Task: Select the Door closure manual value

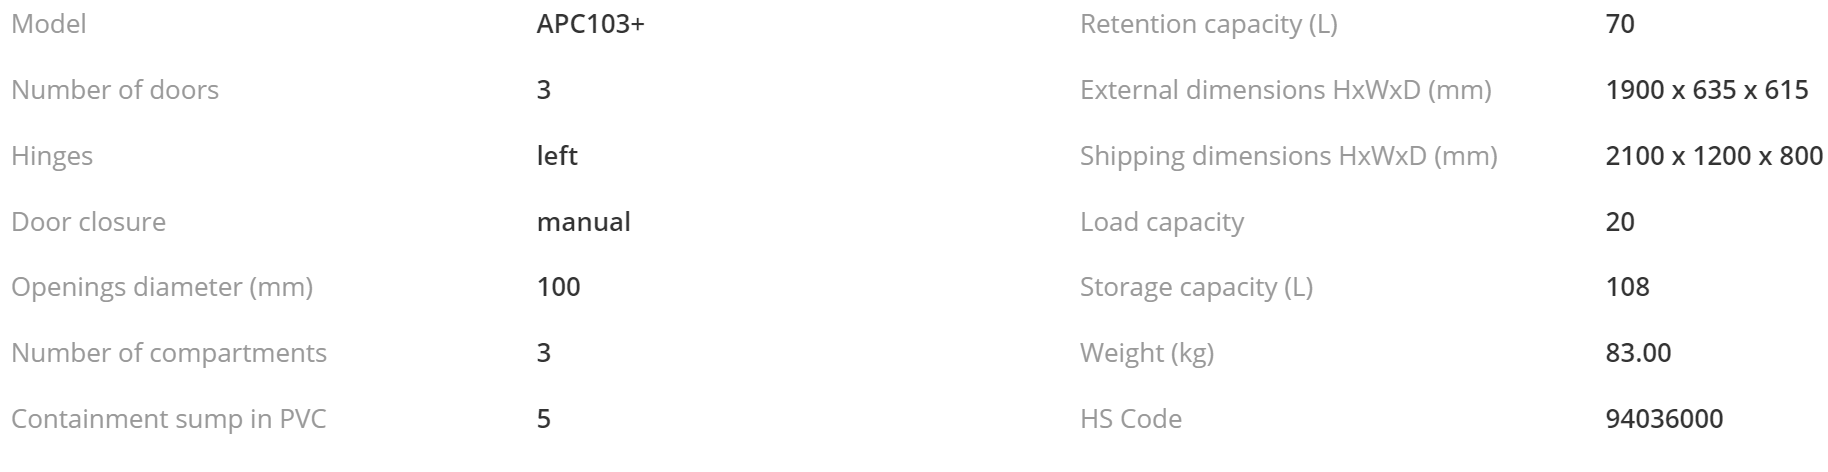Action: (583, 221)
